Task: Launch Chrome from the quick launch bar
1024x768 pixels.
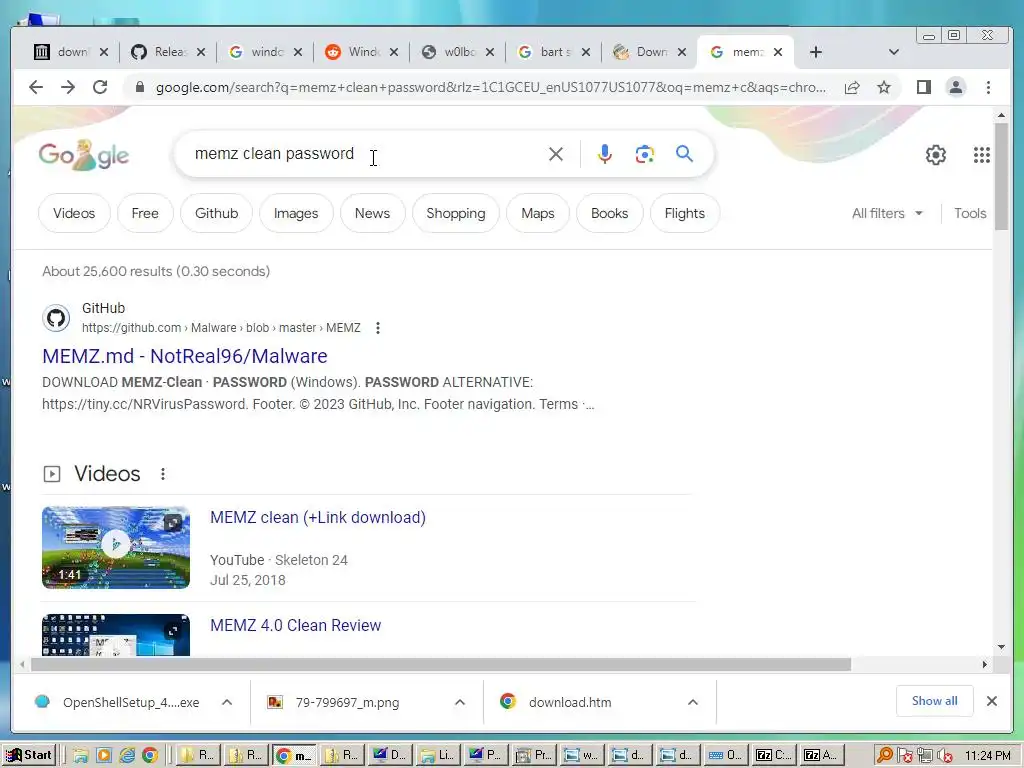Action: click(150, 756)
